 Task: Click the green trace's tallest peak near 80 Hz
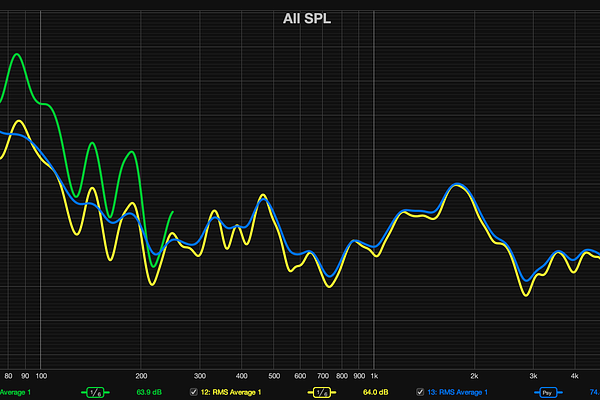click(x=17, y=55)
